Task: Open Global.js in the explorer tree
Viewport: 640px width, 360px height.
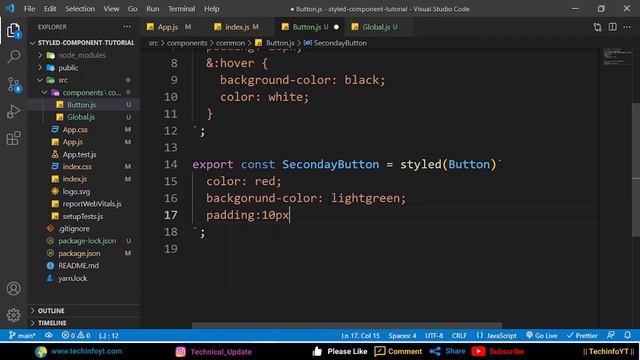Action: click(84, 117)
